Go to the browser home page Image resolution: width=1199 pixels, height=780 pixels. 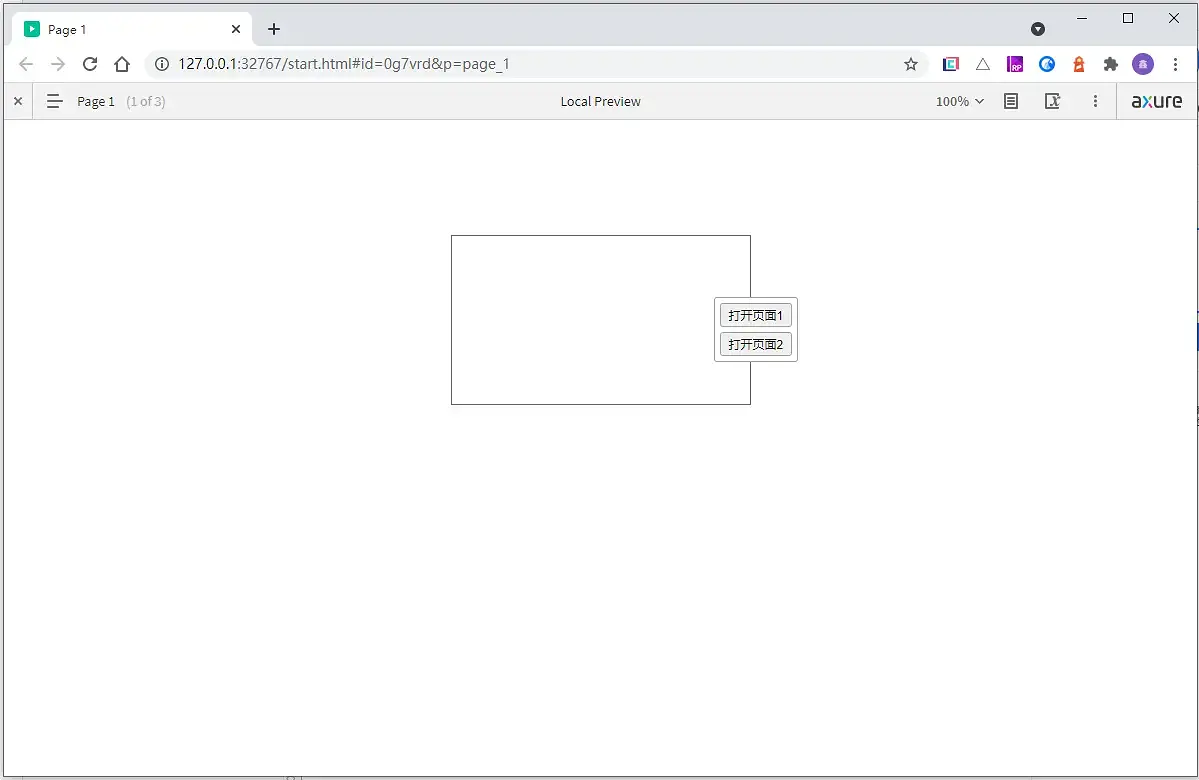pyautogui.click(x=122, y=64)
